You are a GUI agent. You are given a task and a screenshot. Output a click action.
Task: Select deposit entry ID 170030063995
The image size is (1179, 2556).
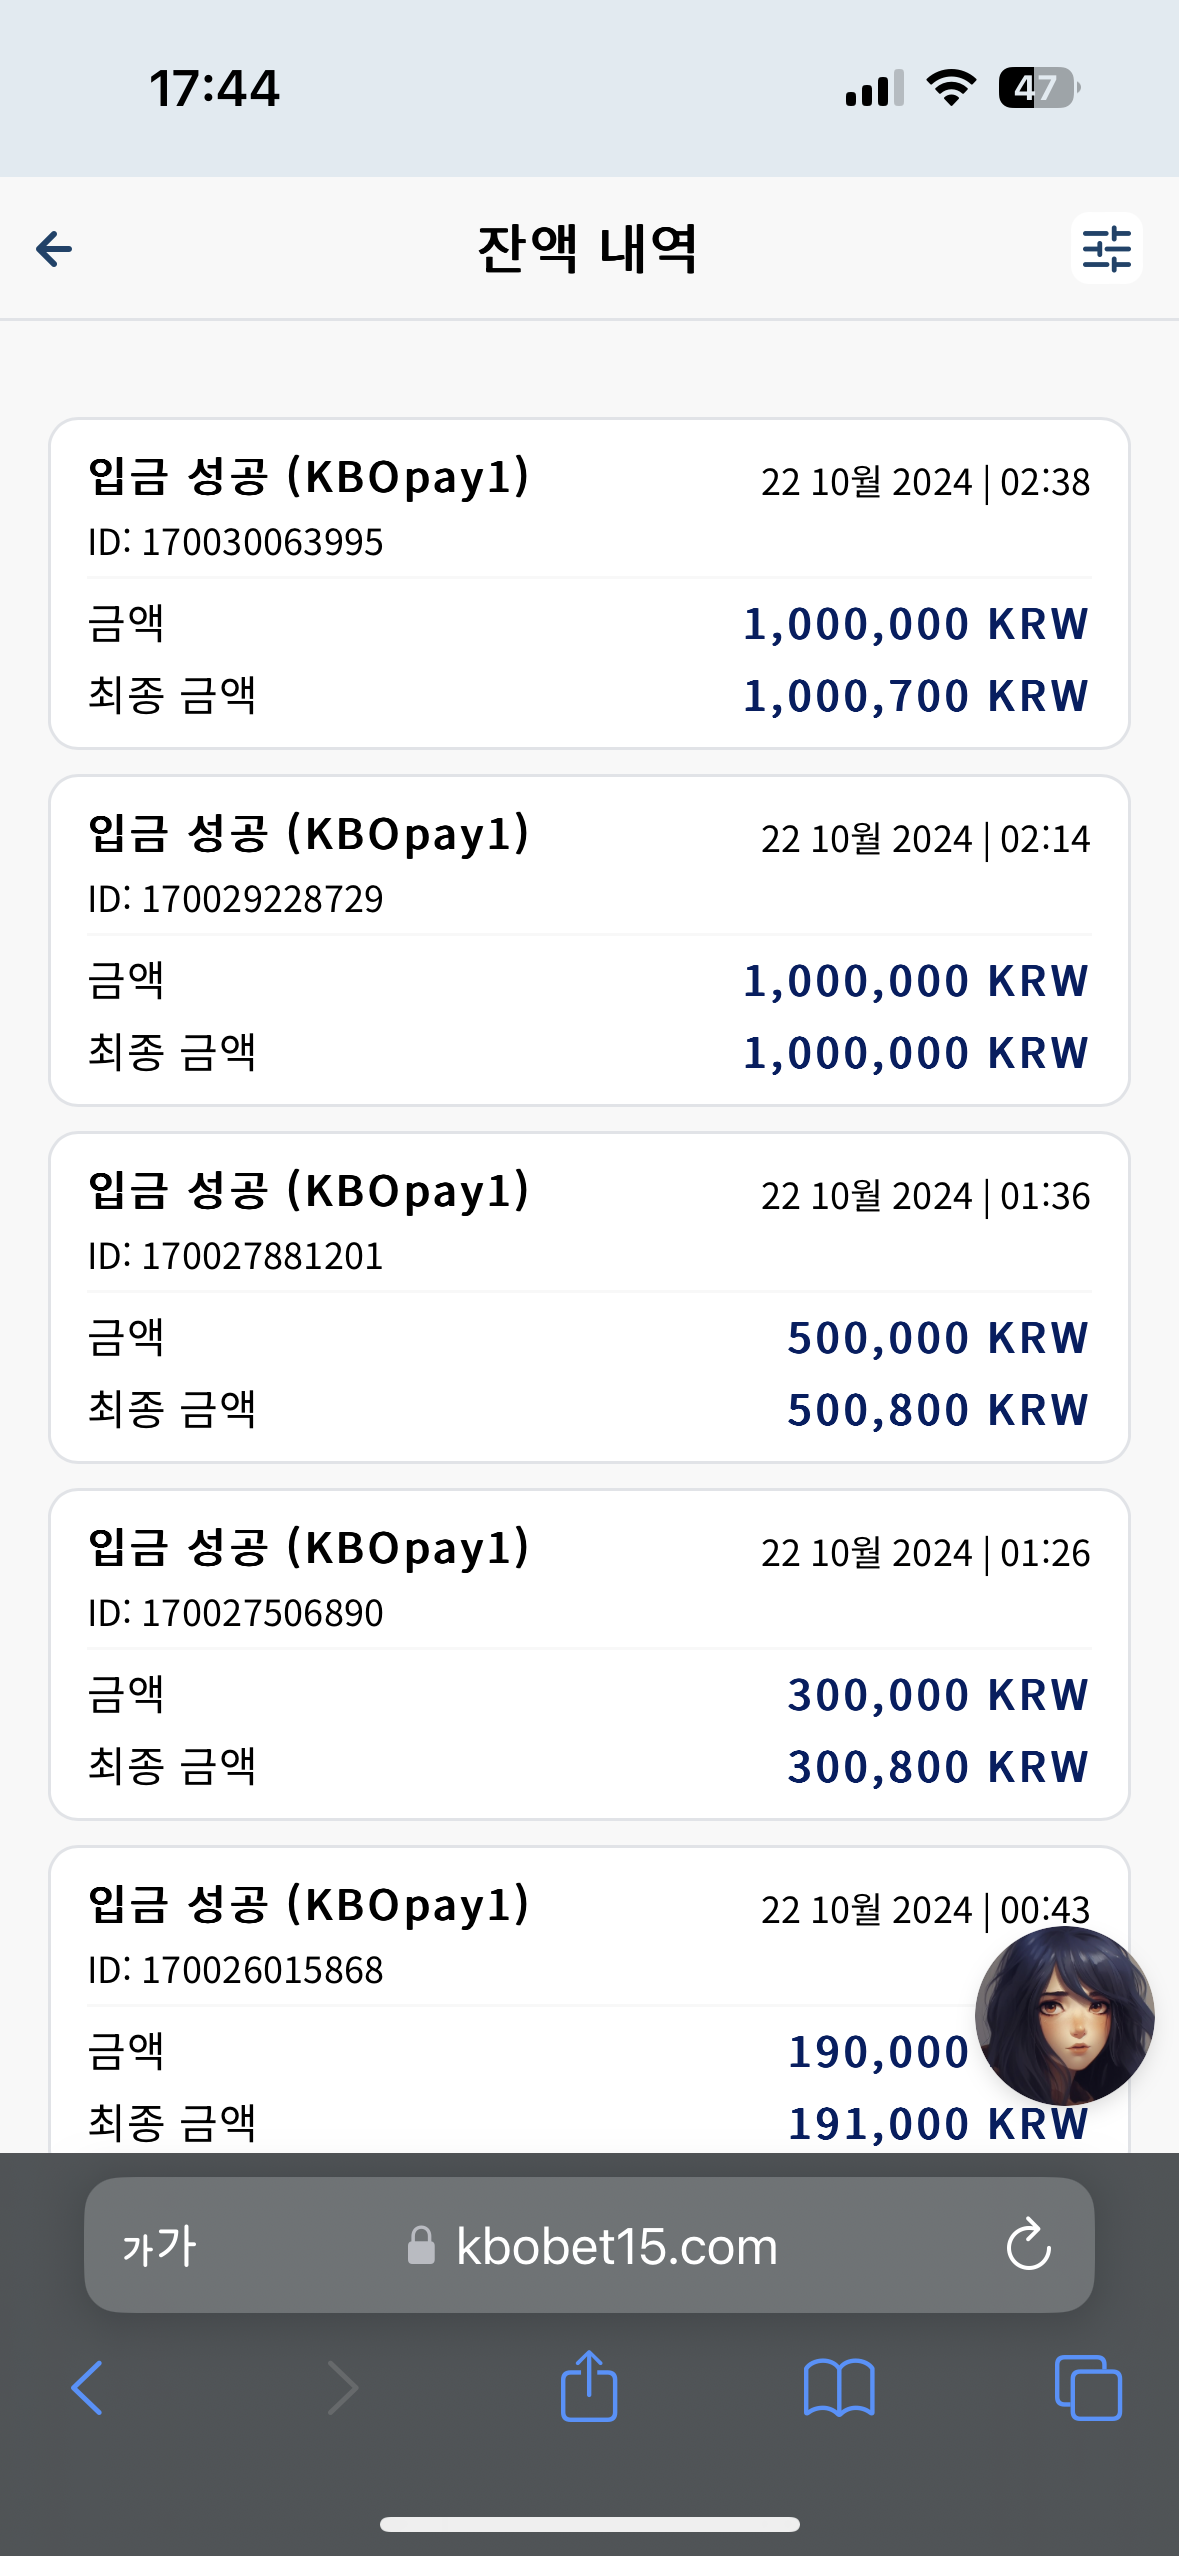click(589, 583)
